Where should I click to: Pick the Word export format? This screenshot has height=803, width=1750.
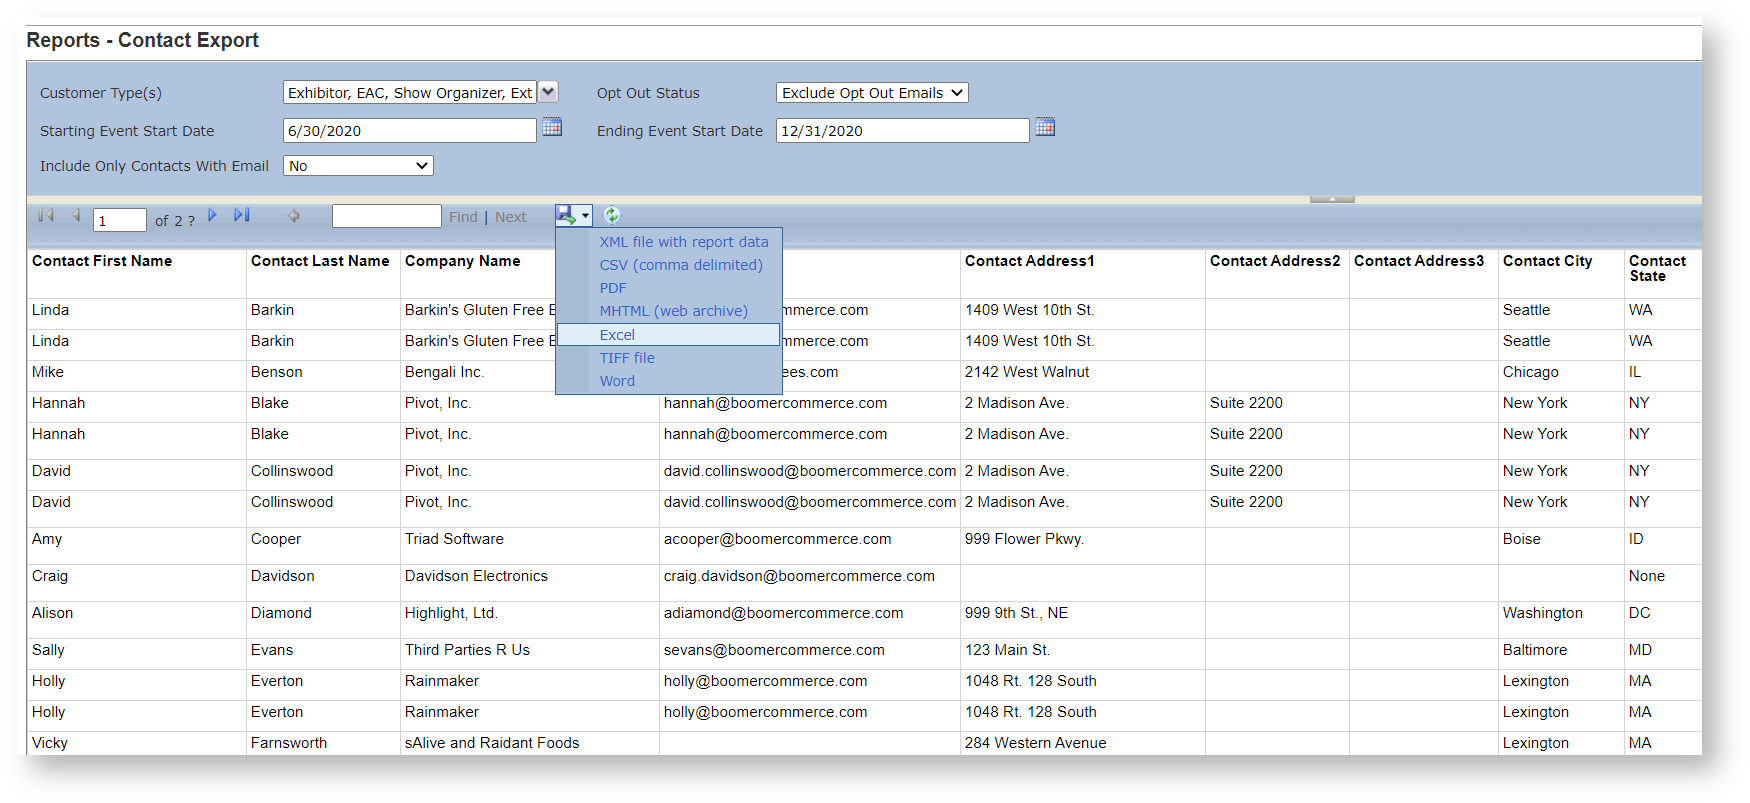[x=617, y=381]
